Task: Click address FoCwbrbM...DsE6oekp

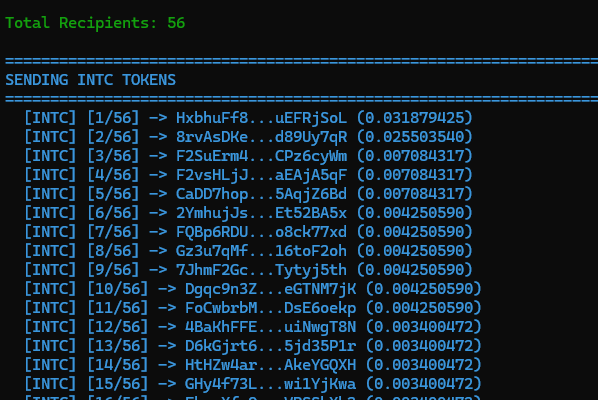Action: [270, 308]
